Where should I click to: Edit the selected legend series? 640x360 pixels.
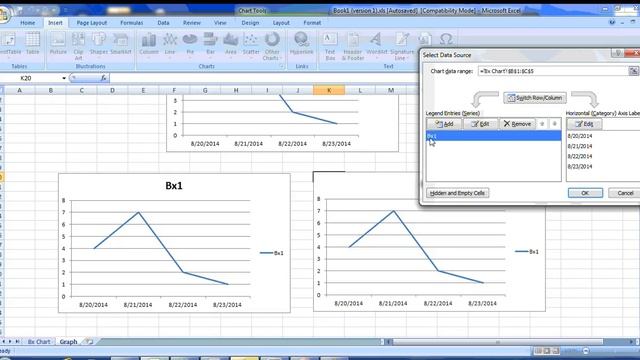coord(480,124)
